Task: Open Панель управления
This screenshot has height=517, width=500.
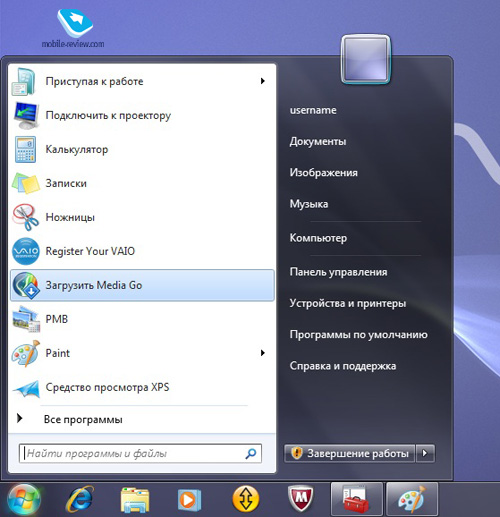Action: point(338,272)
